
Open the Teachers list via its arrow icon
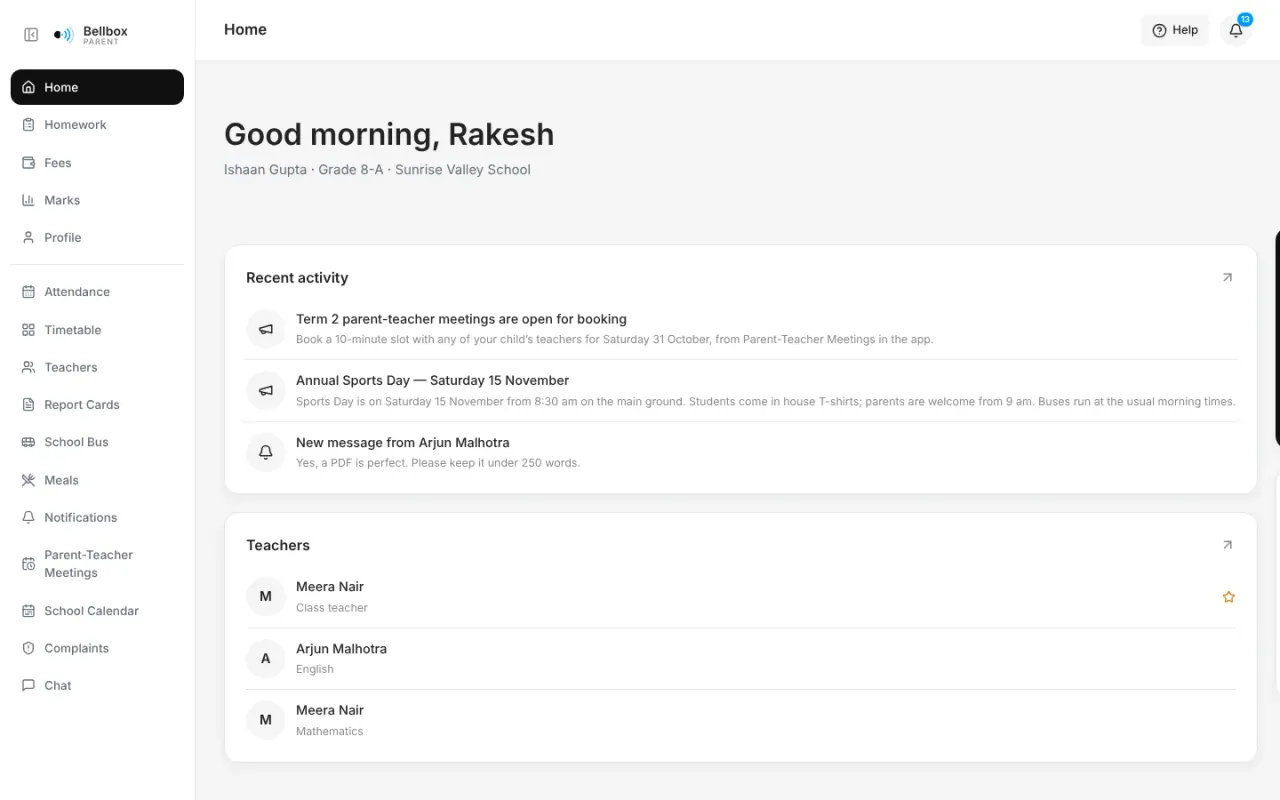point(1227,545)
